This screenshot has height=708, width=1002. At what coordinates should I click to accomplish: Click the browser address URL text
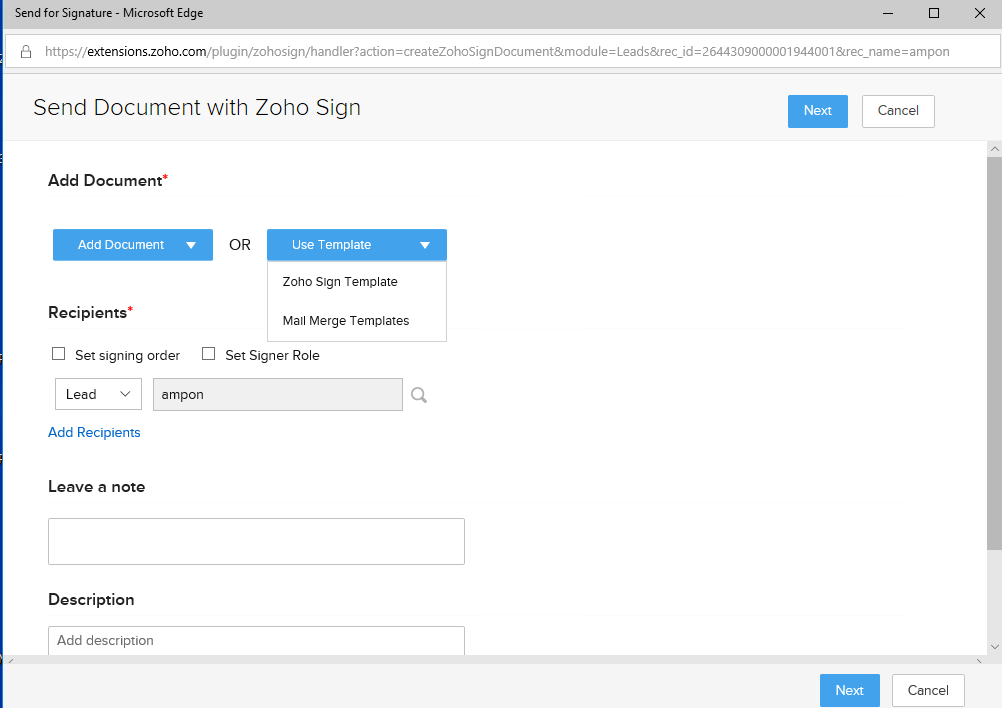pos(497,52)
